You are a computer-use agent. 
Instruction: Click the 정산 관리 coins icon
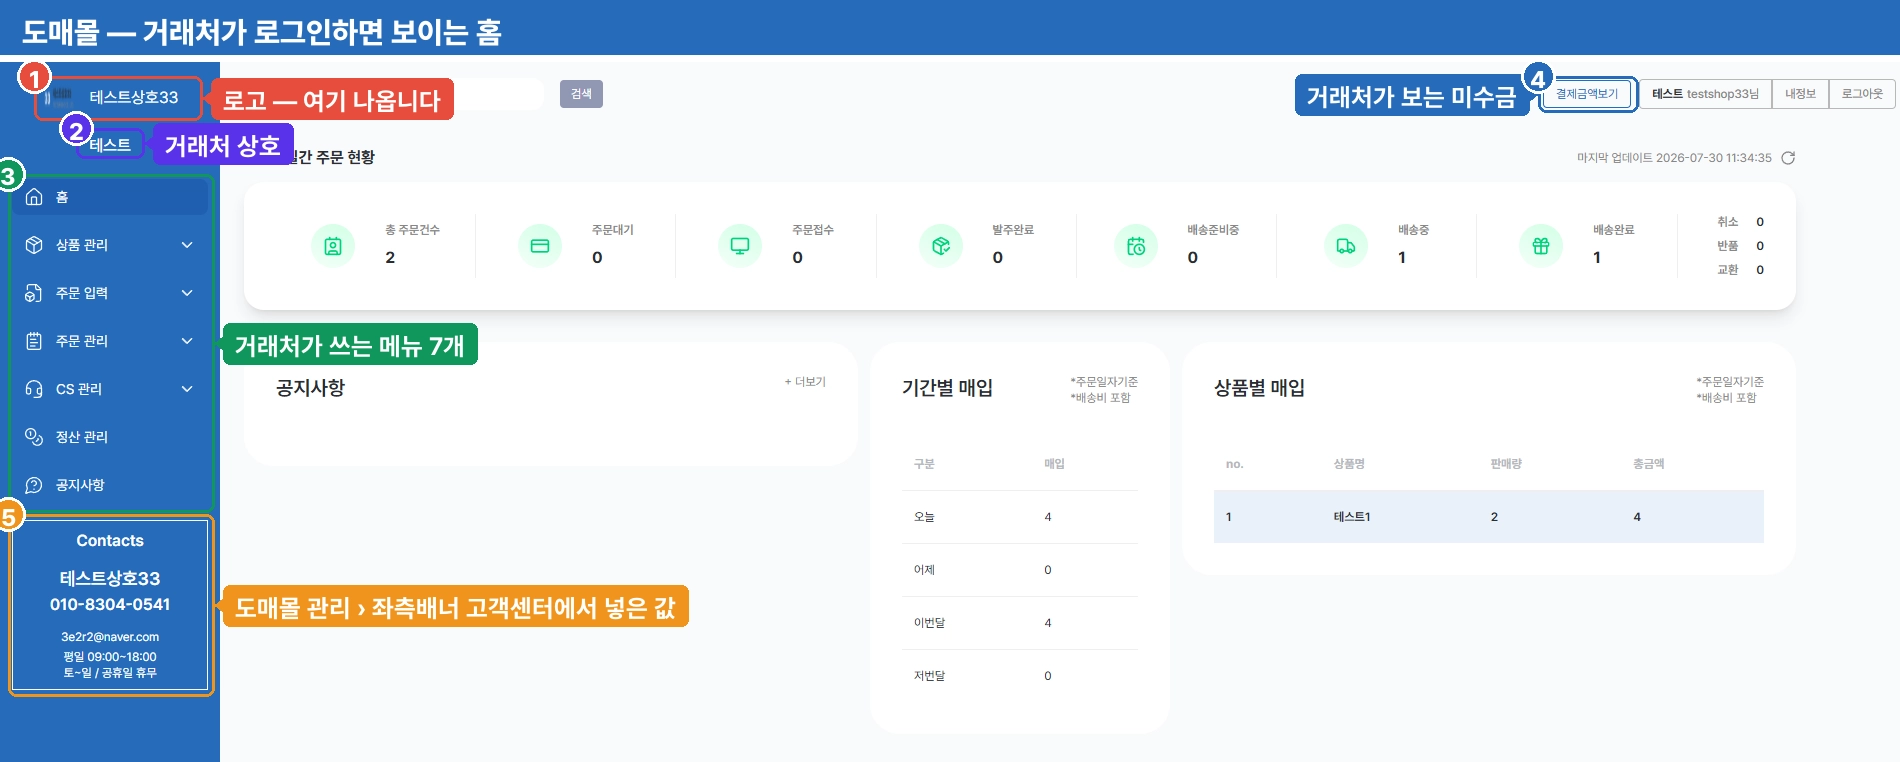pos(34,437)
